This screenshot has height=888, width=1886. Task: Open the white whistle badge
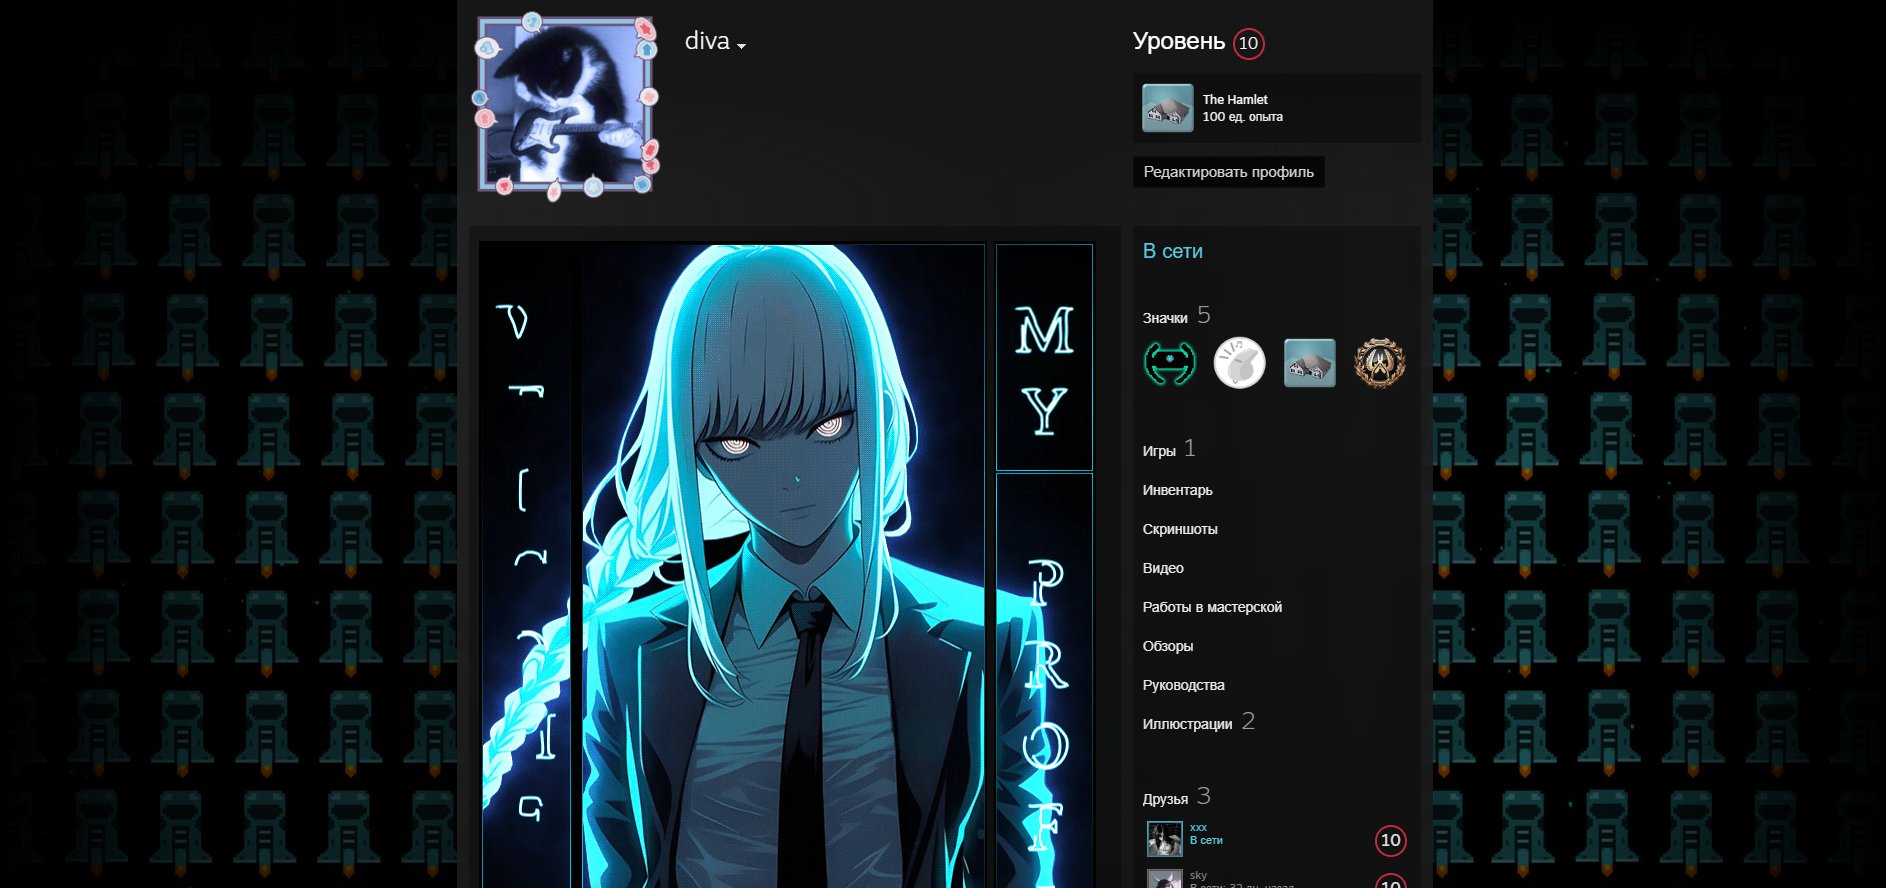tap(1239, 363)
